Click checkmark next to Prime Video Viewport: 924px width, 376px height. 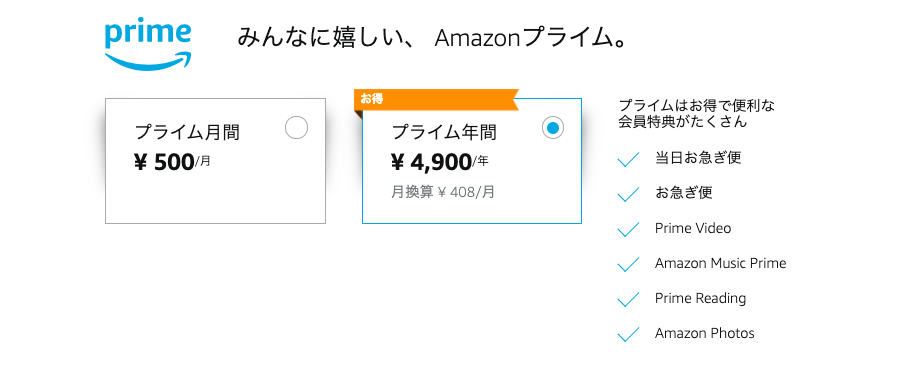[x=628, y=229]
